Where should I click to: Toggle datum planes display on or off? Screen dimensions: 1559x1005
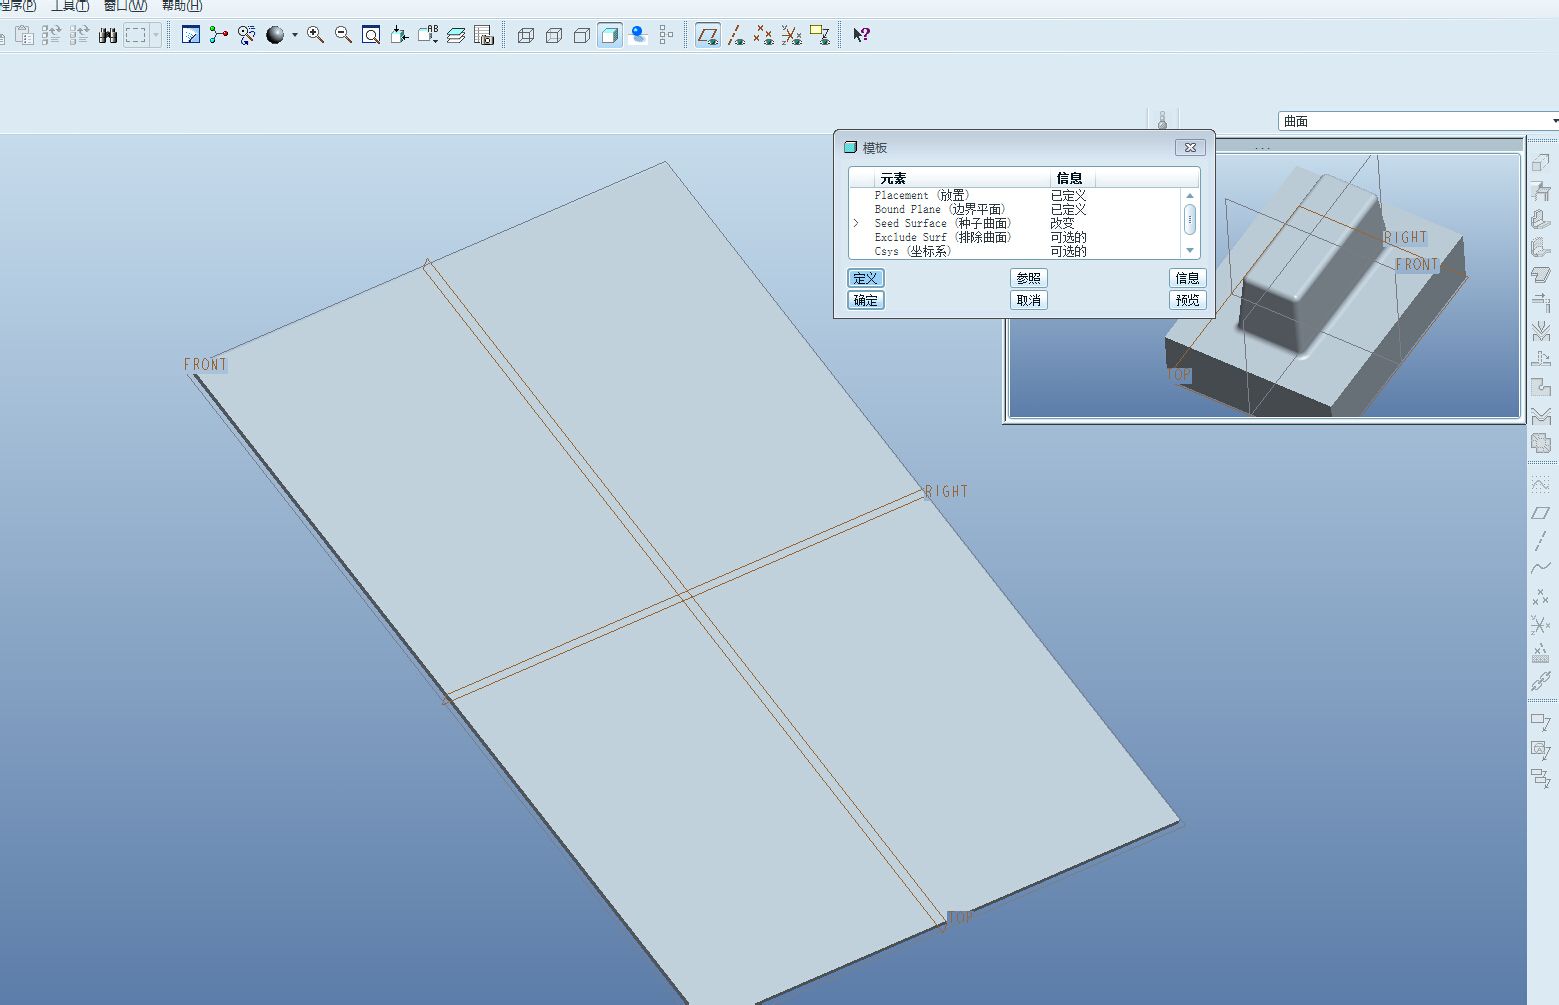coord(708,36)
